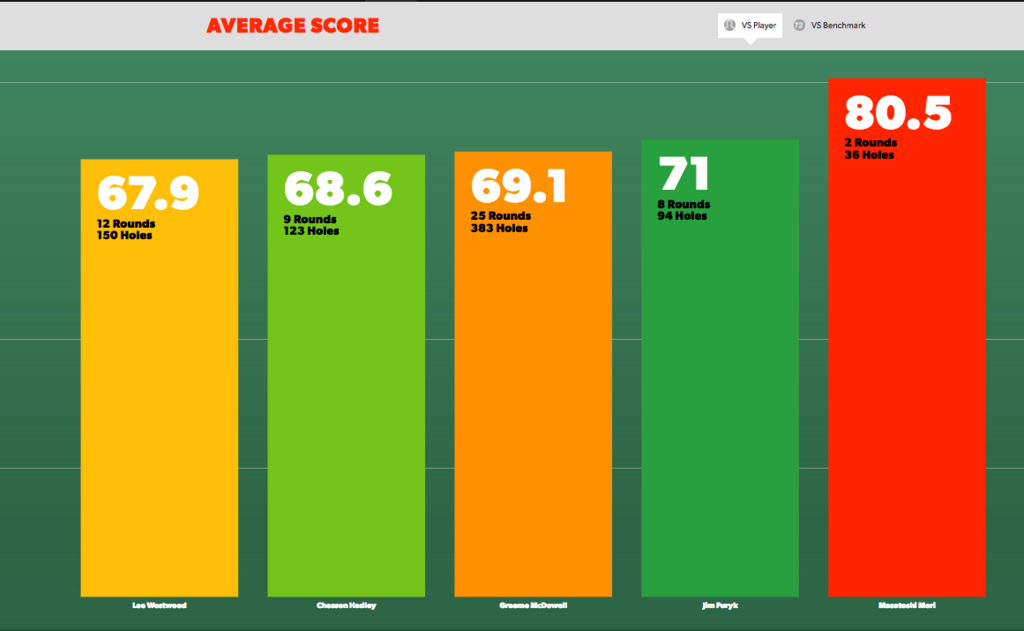Click the '9 Rounds' text

click(310, 219)
